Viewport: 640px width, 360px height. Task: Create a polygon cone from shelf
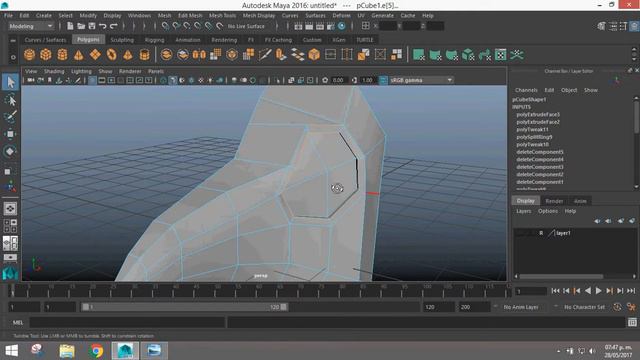[78, 55]
